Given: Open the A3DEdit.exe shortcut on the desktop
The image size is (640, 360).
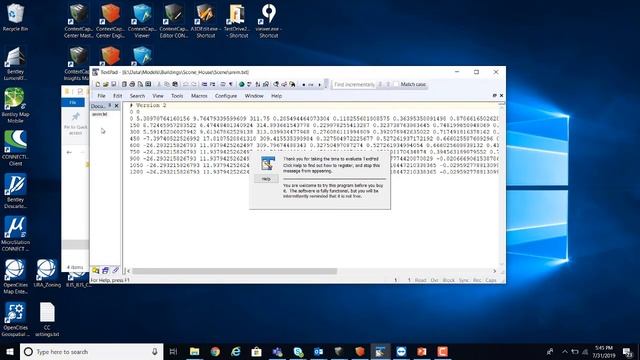Looking at the screenshot, I should coord(205,21).
